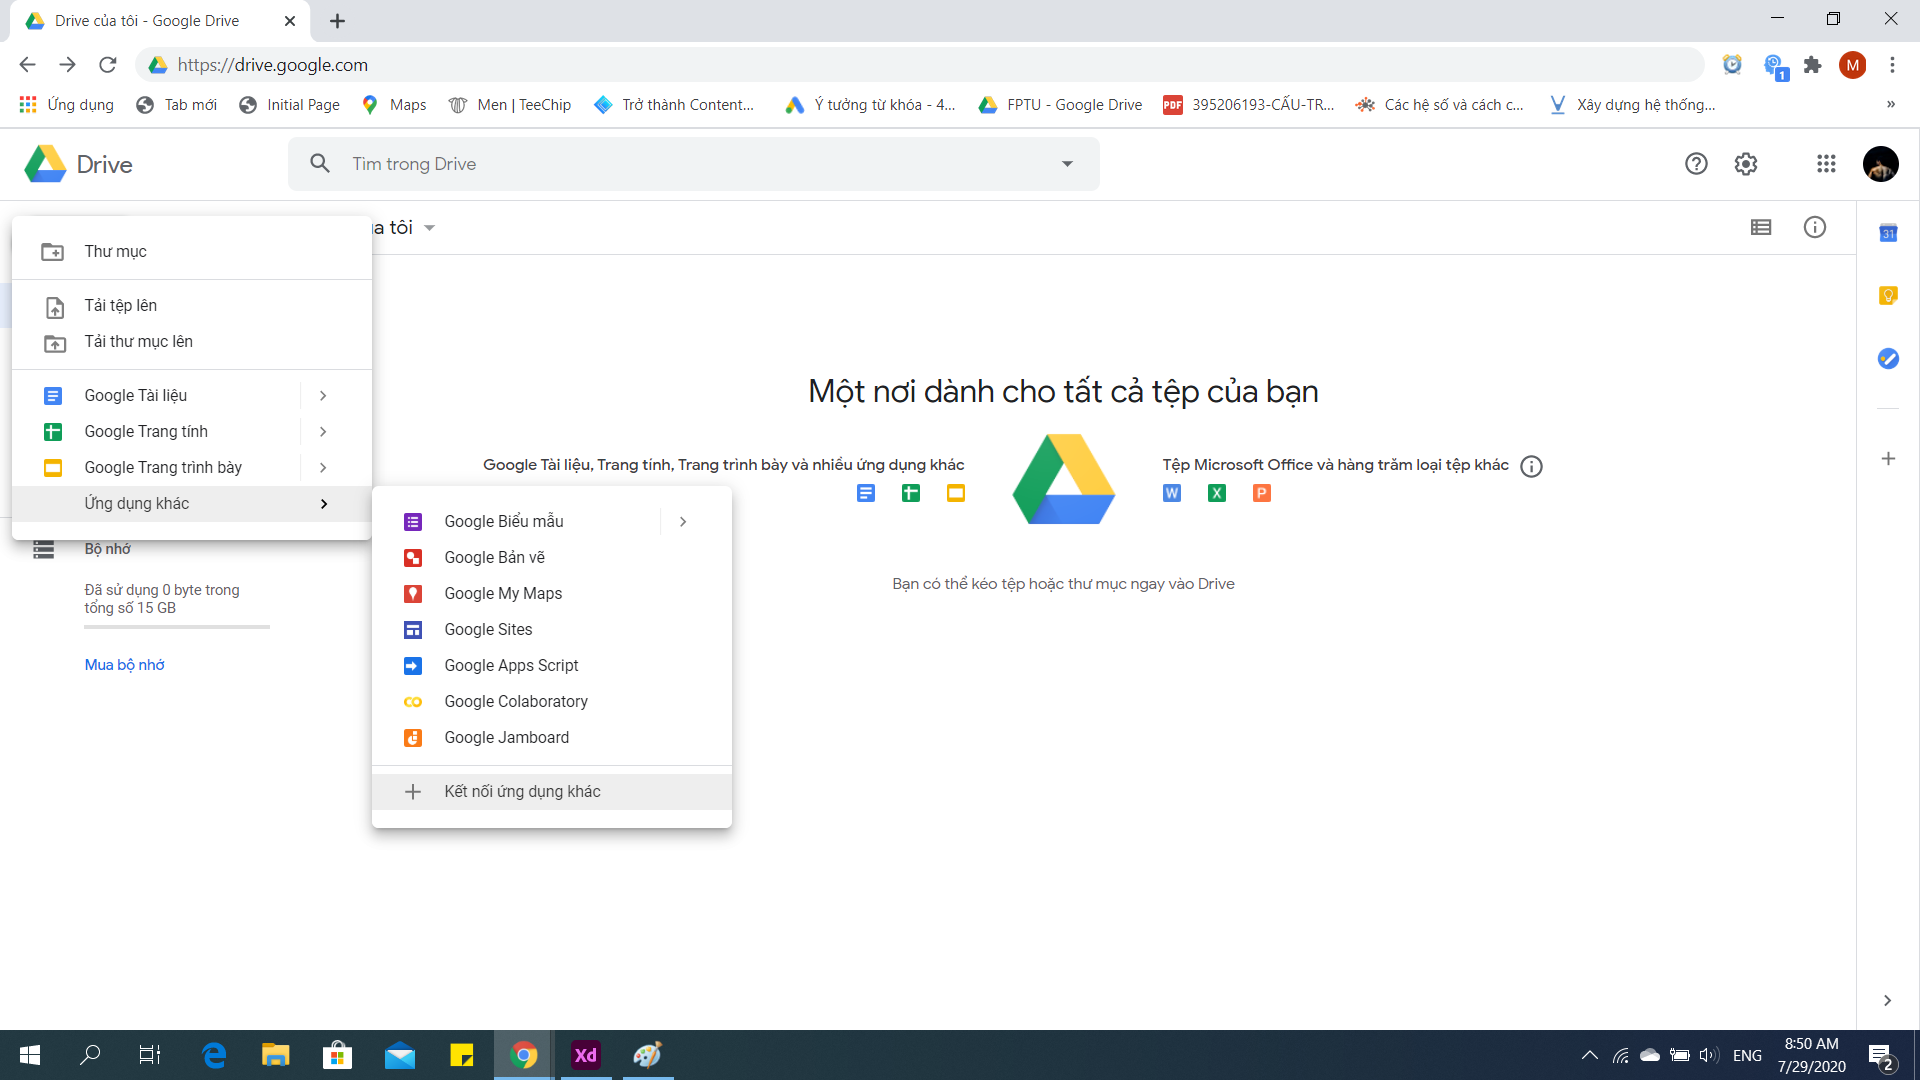Expand Google Trang trình bày submenu arrow
Screen dimensions: 1920x1080
coord(323,468)
